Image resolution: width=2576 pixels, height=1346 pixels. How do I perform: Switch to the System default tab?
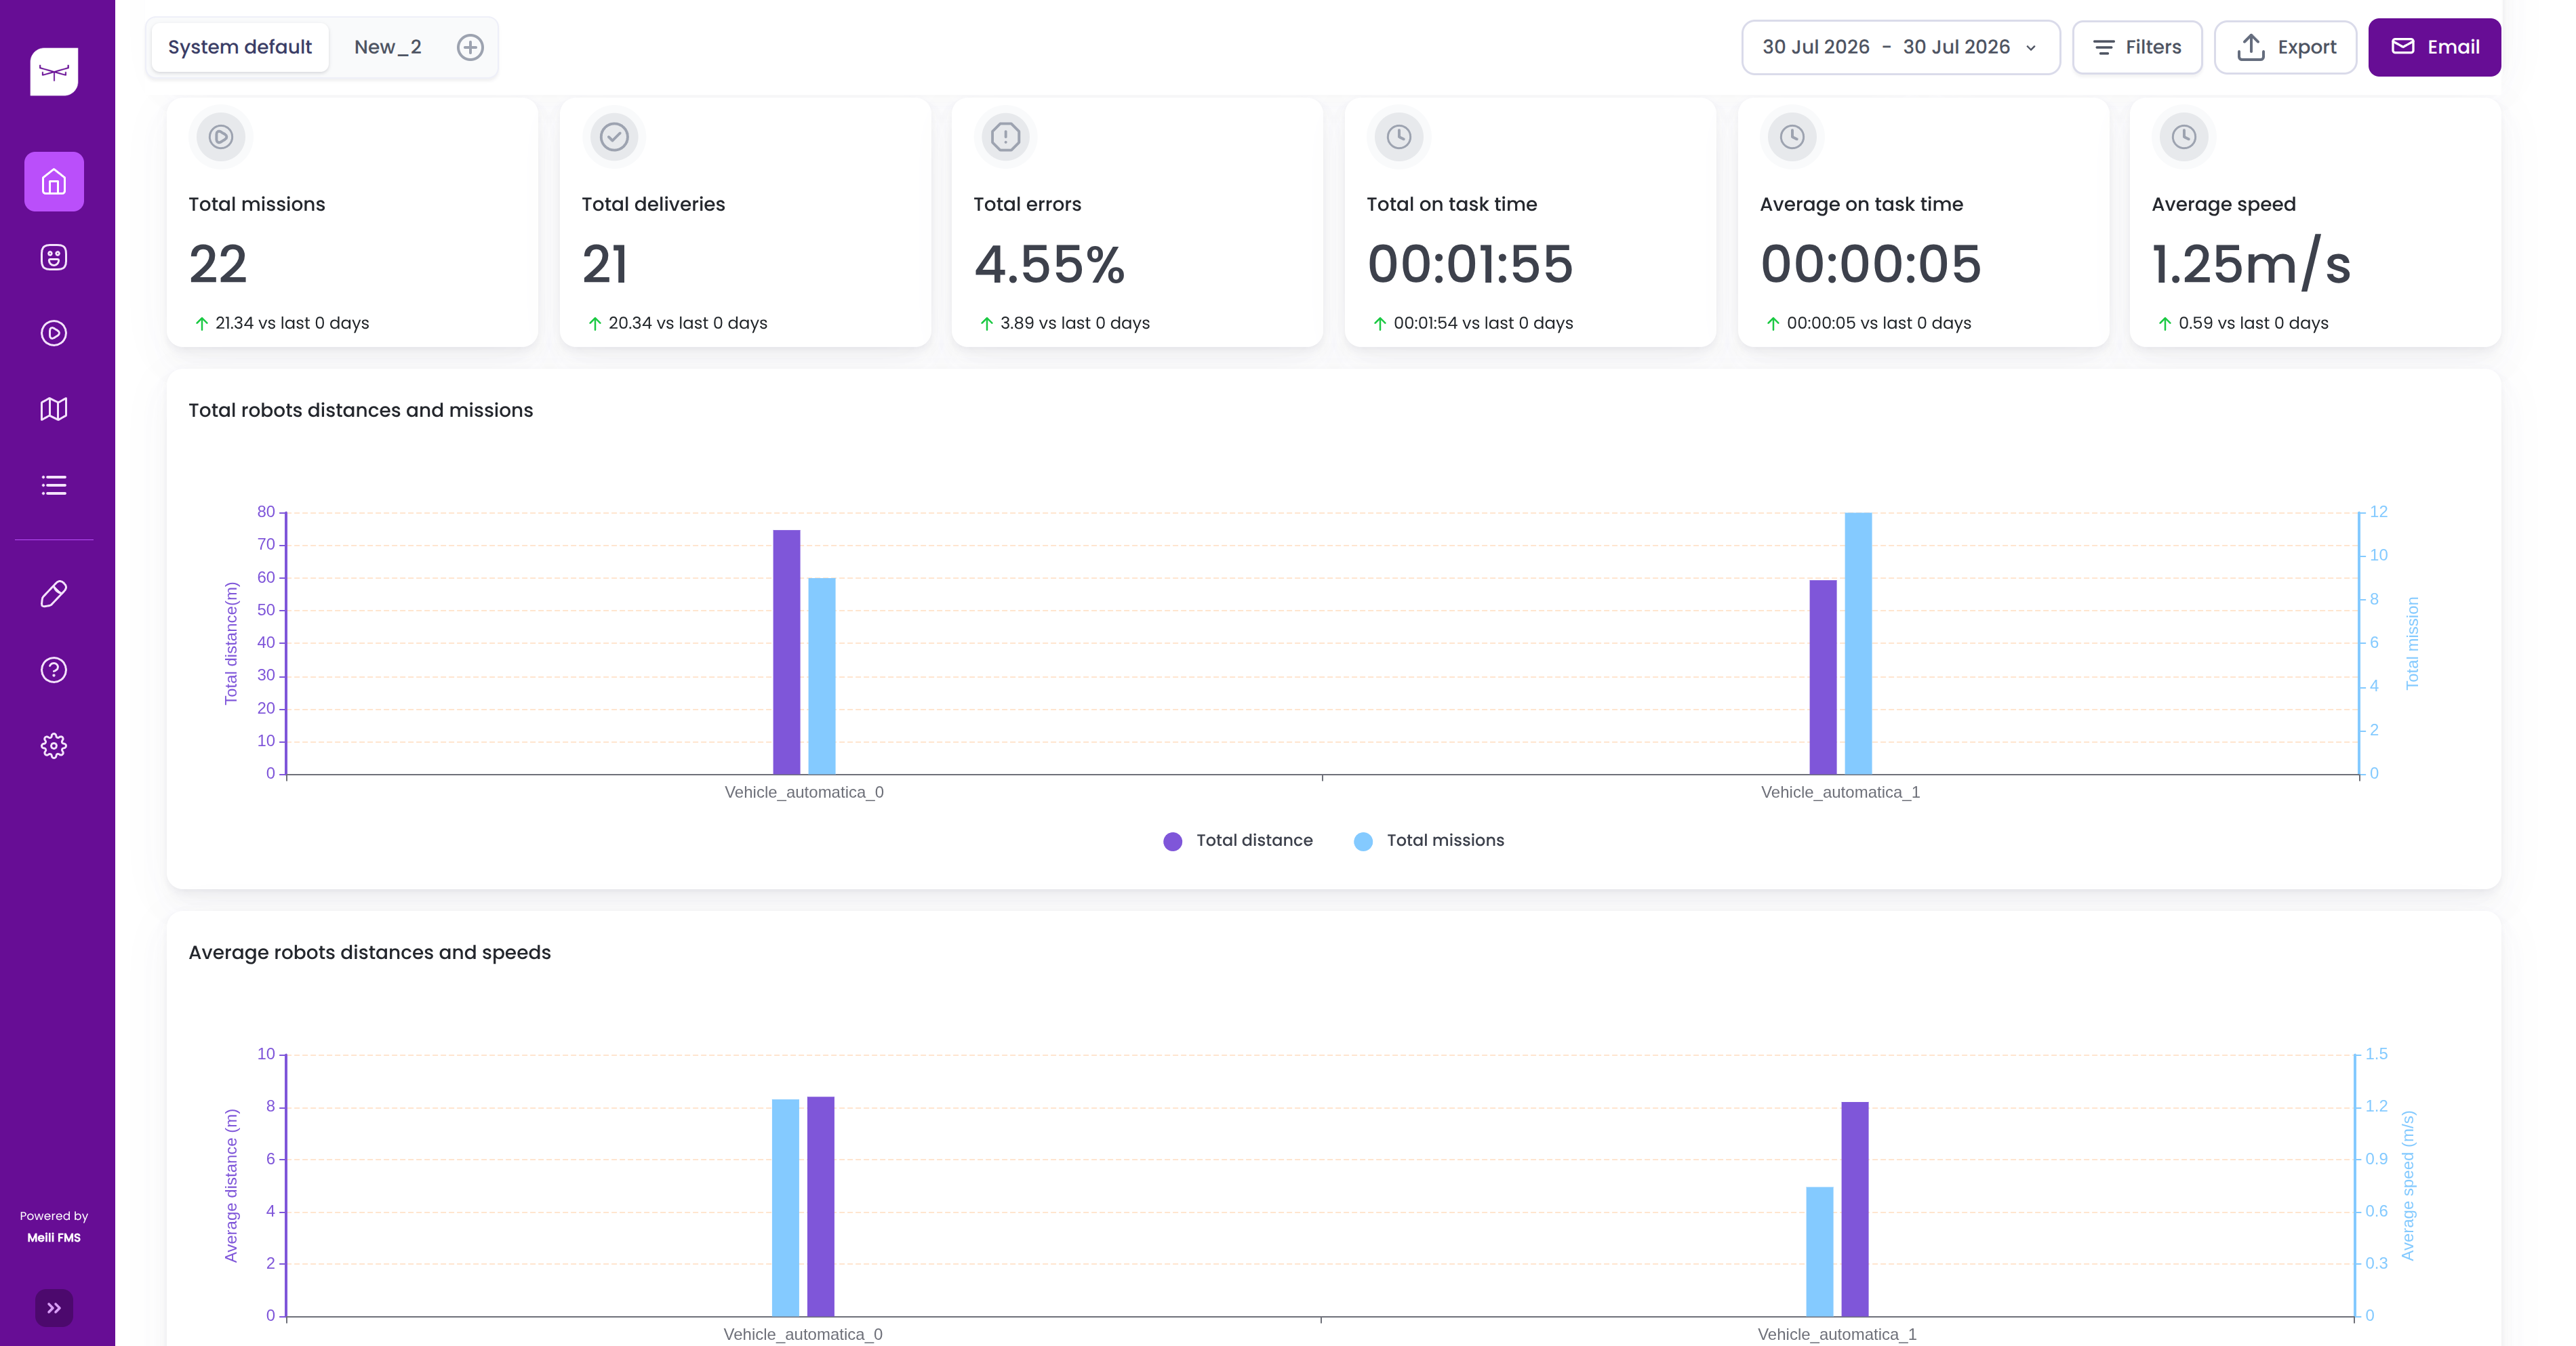(x=240, y=47)
